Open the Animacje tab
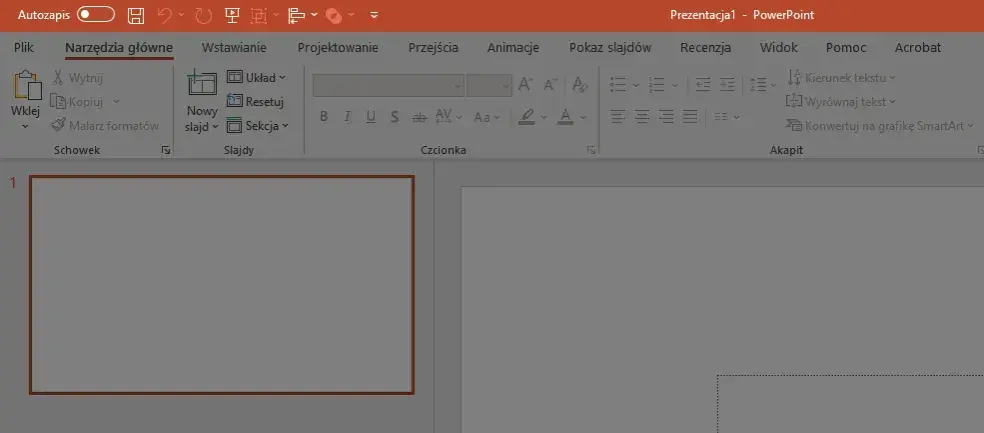984x433 pixels. click(513, 48)
